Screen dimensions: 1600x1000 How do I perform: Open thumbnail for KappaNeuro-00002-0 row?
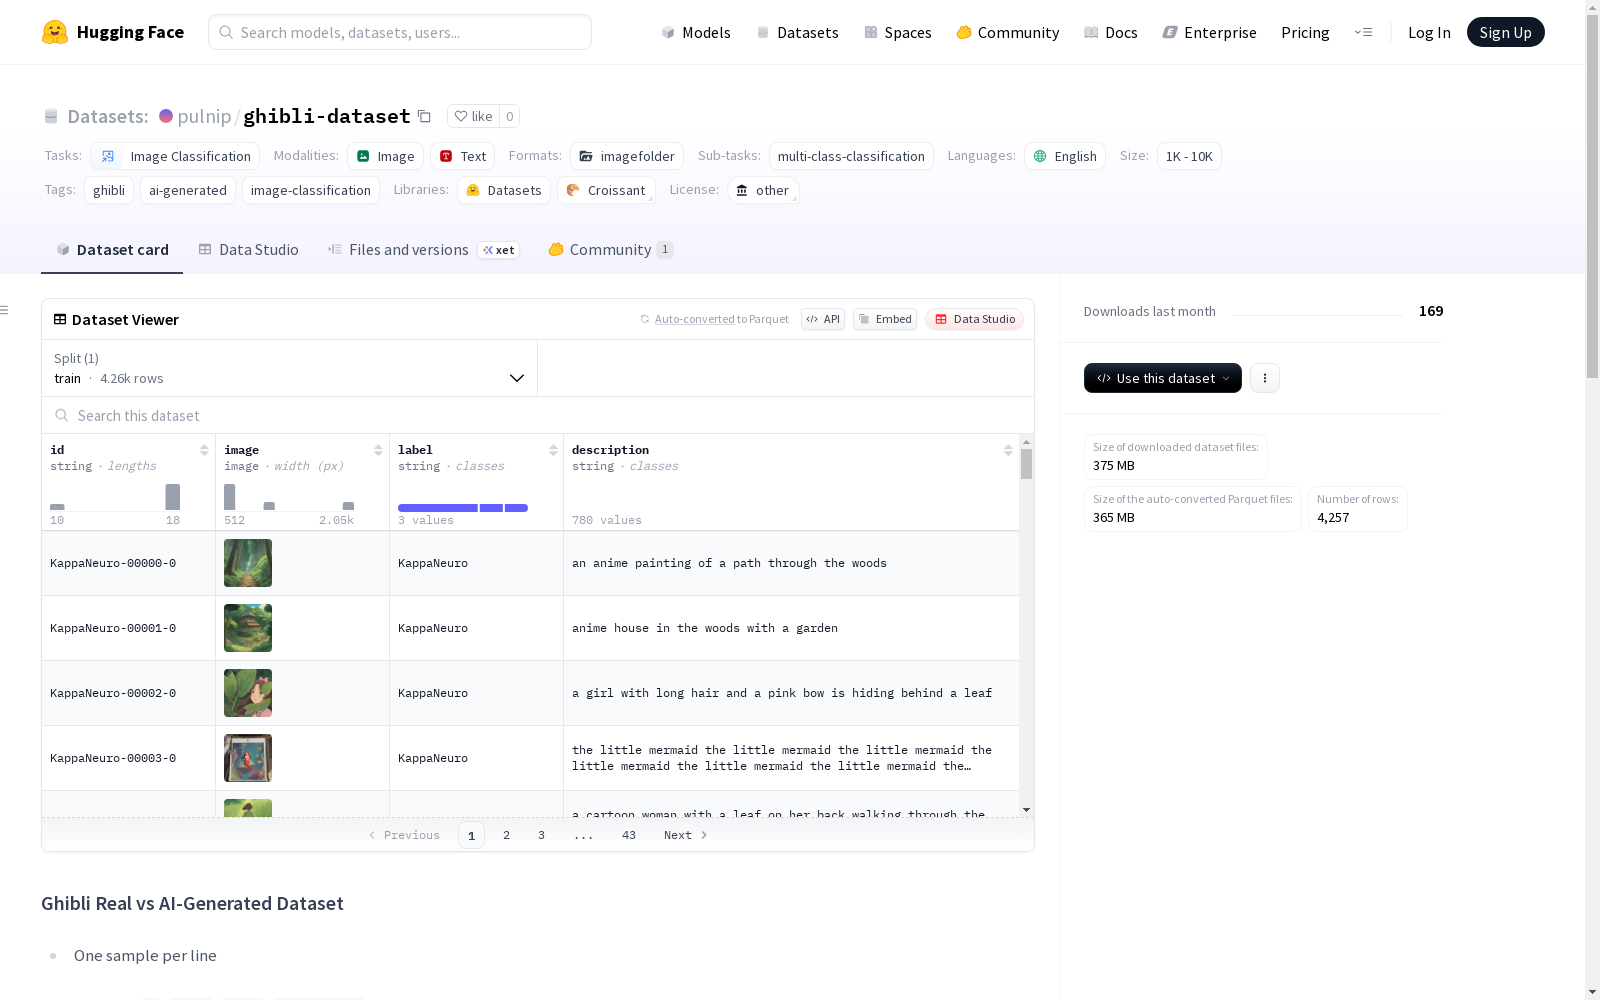(x=248, y=693)
